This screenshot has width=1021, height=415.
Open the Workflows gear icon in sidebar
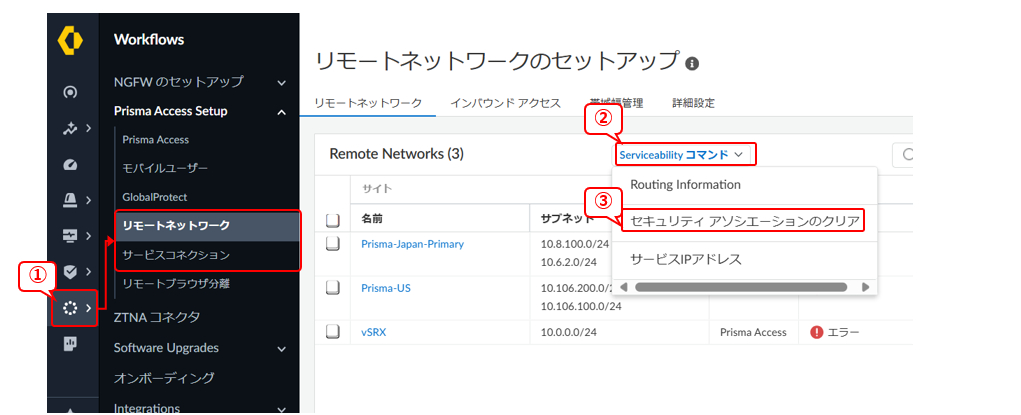click(x=70, y=308)
